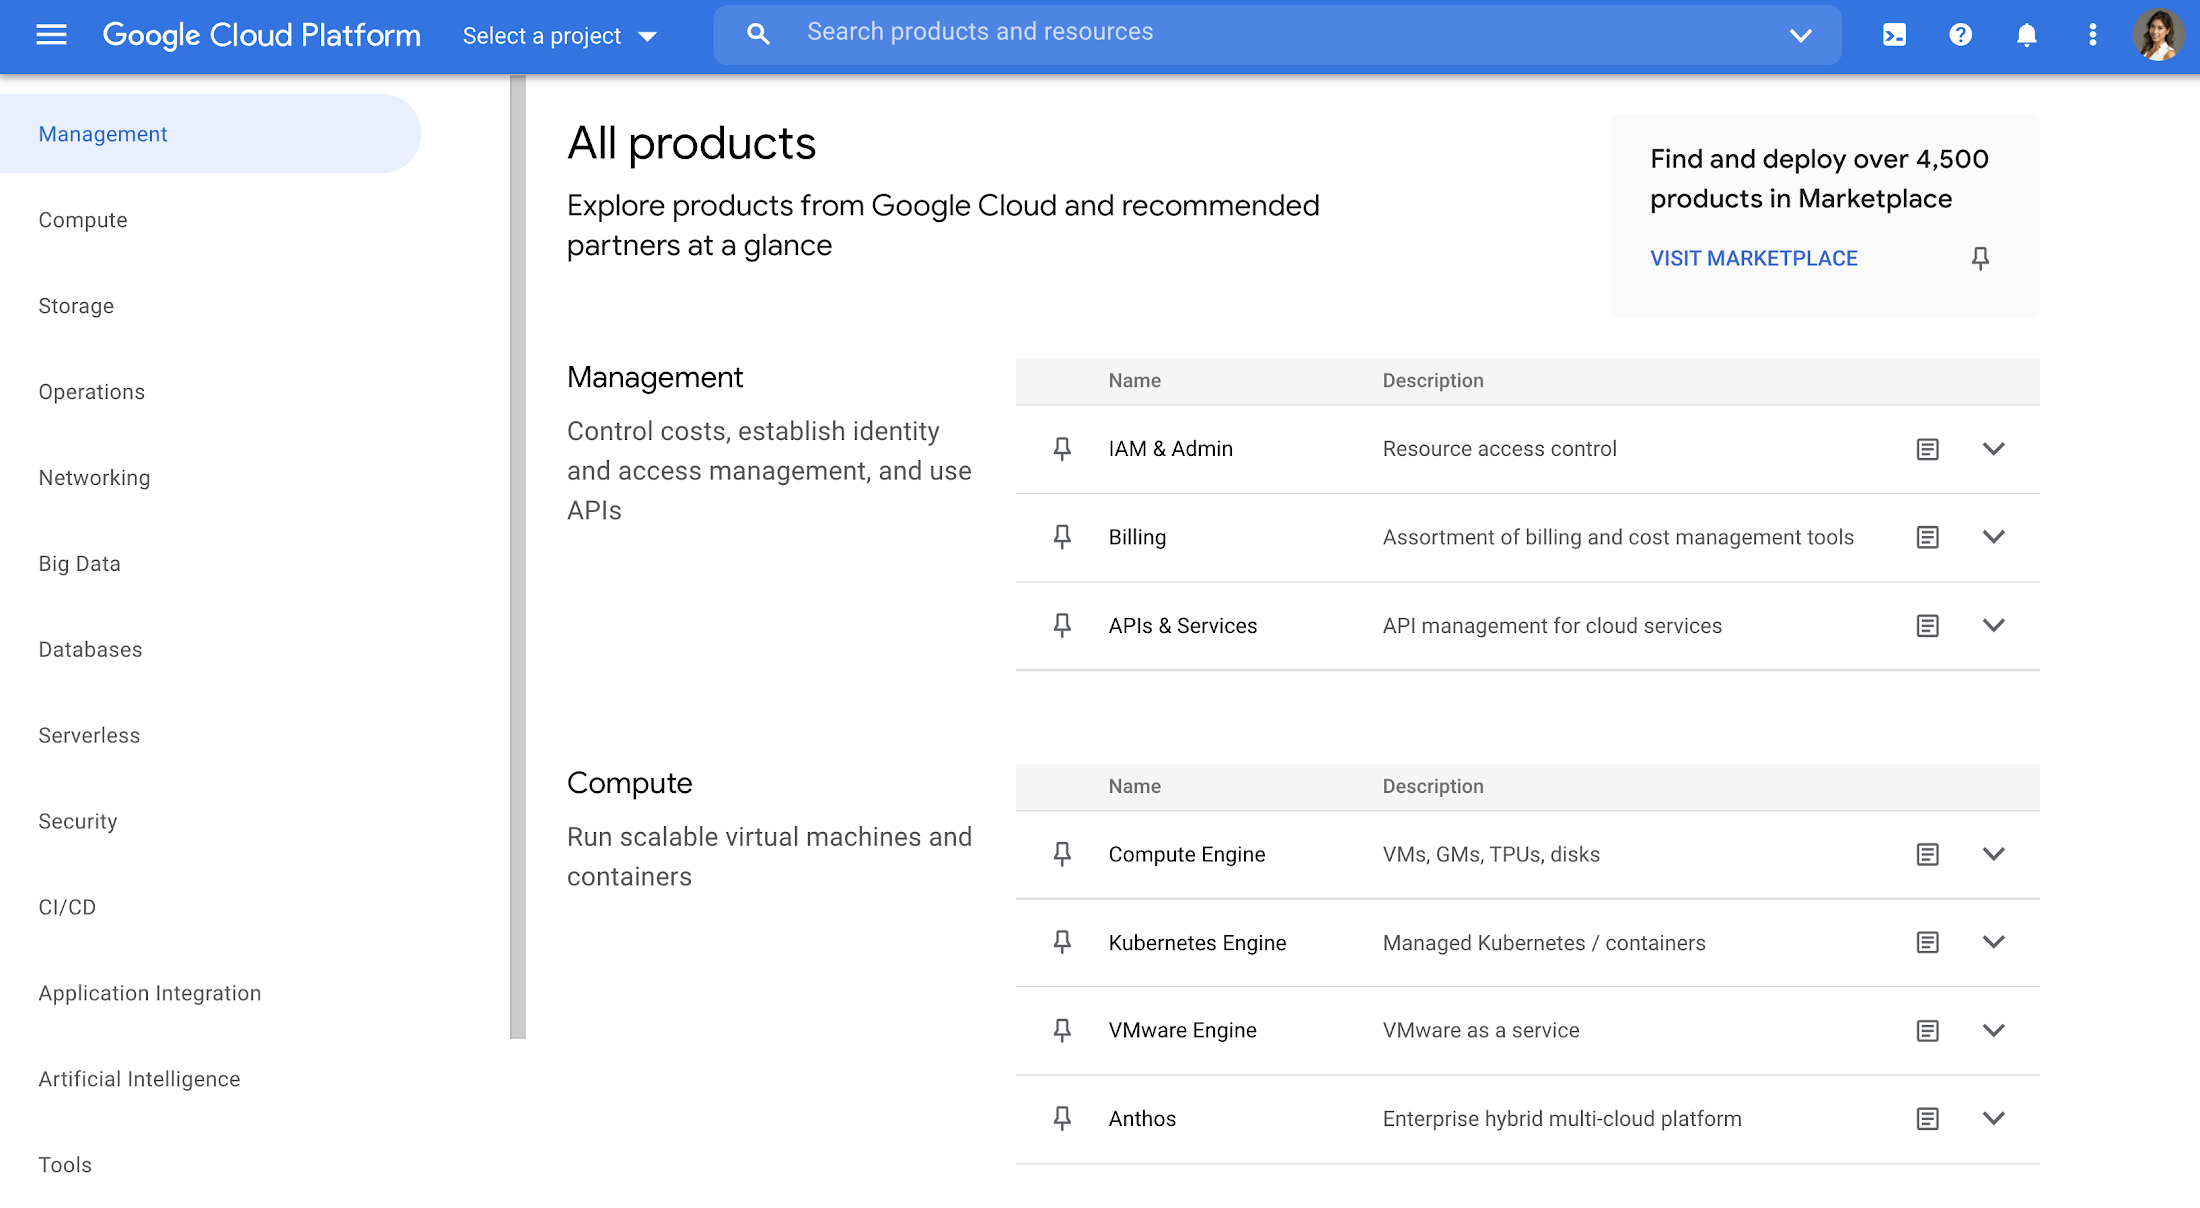Click the hamburger menu icon
Screen dimensions: 2200x1208
[51, 34]
